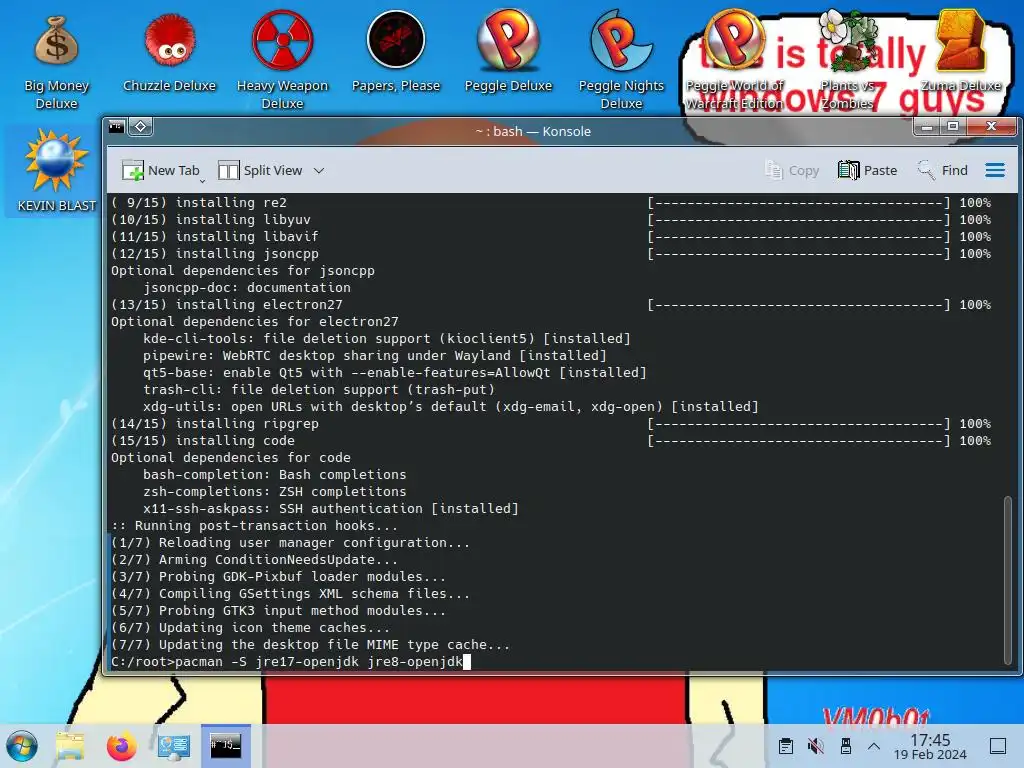Click 'jsoncpp-doc: documentation' line
The width and height of the screenshot is (1024, 768).
[x=247, y=287]
